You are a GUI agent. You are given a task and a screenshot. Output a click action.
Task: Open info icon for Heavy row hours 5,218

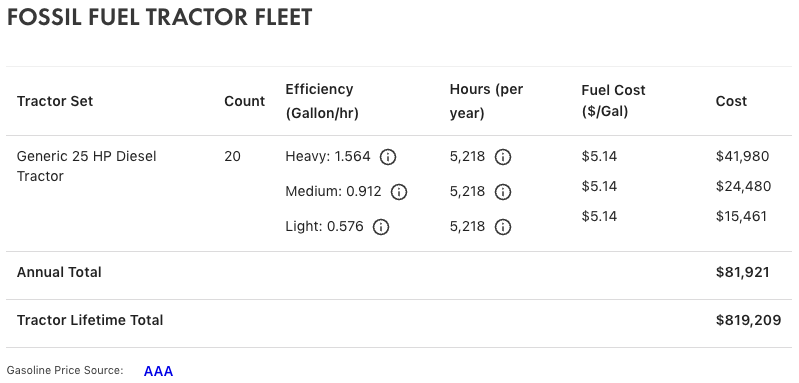tap(503, 157)
